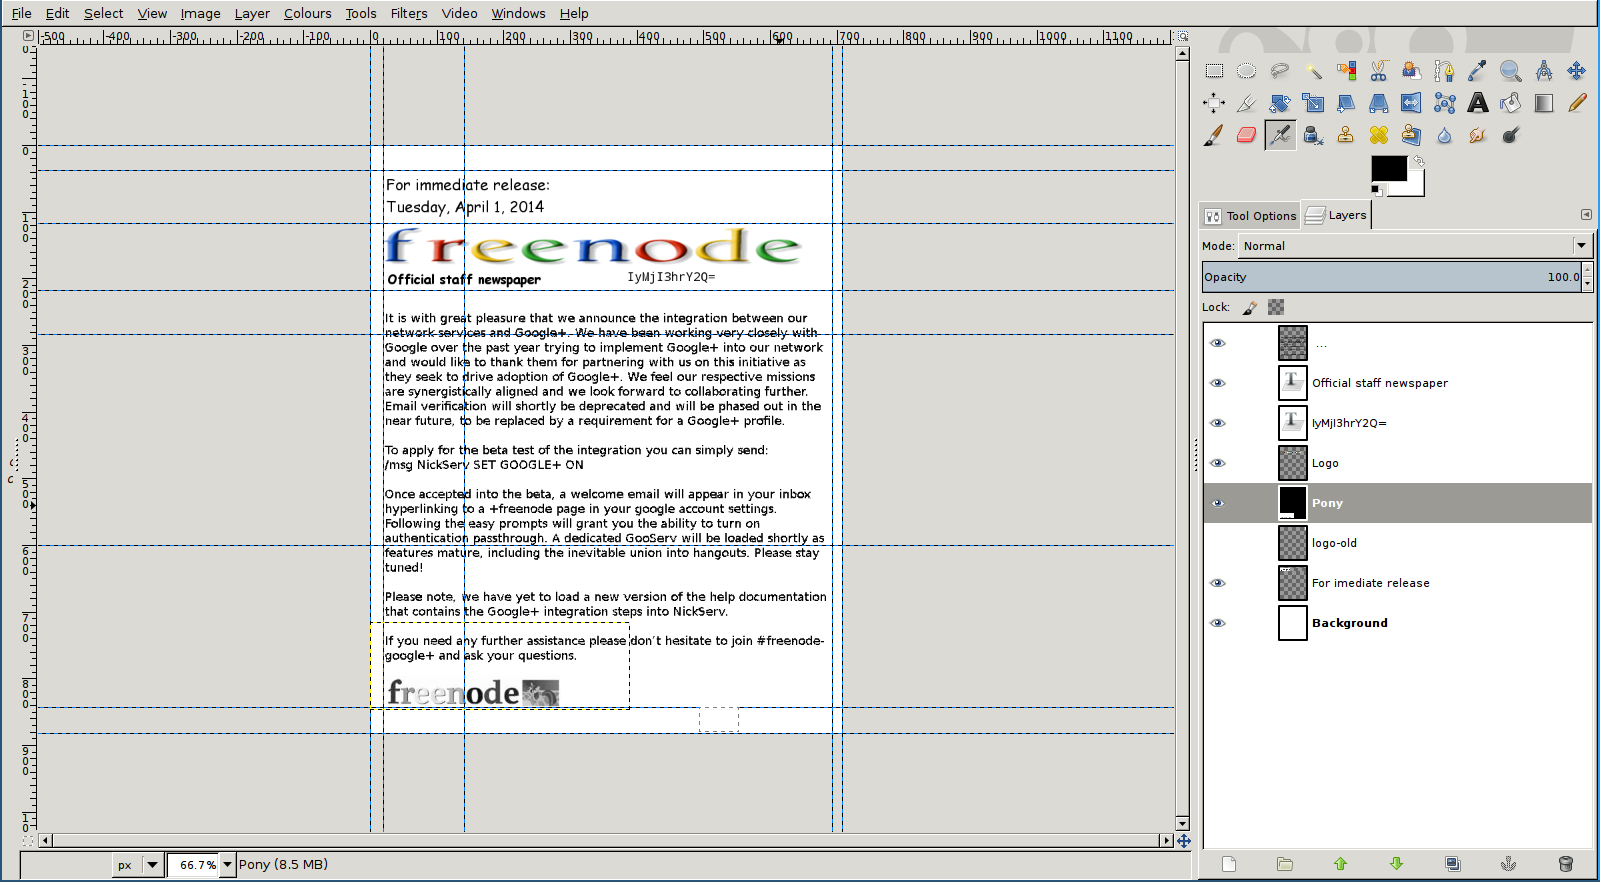
Task: Hide the Logo layer
Action: pos(1217,463)
